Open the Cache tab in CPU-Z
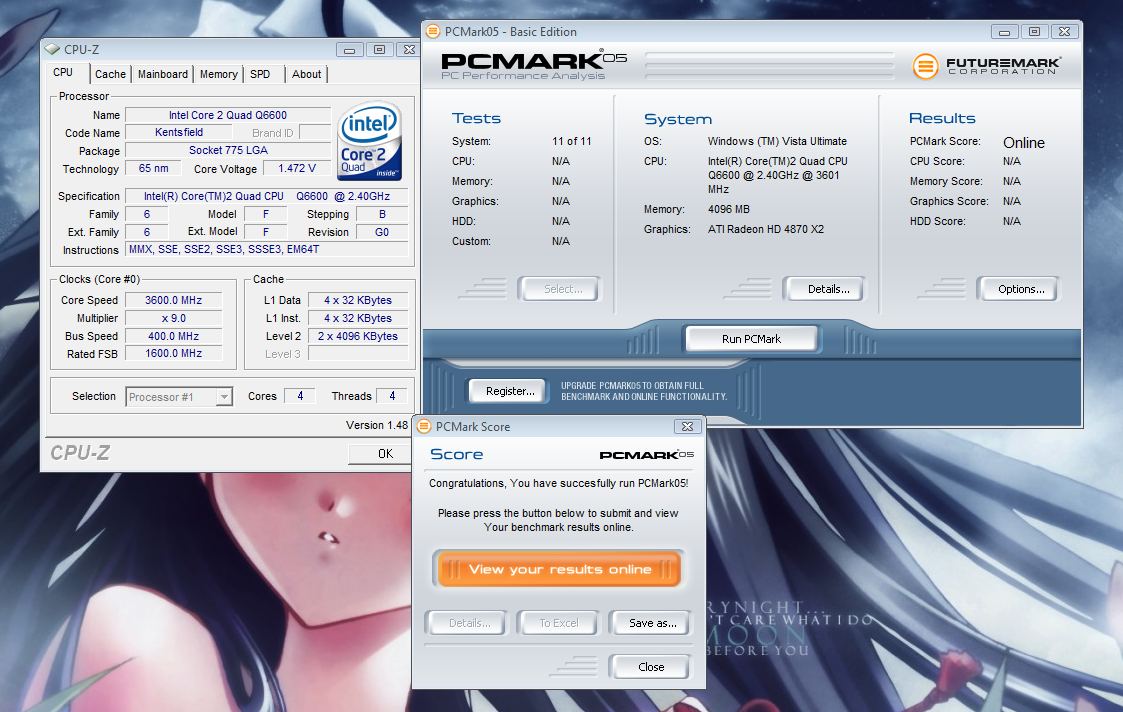The width and height of the screenshot is (1123, 712). coord(110,74)
